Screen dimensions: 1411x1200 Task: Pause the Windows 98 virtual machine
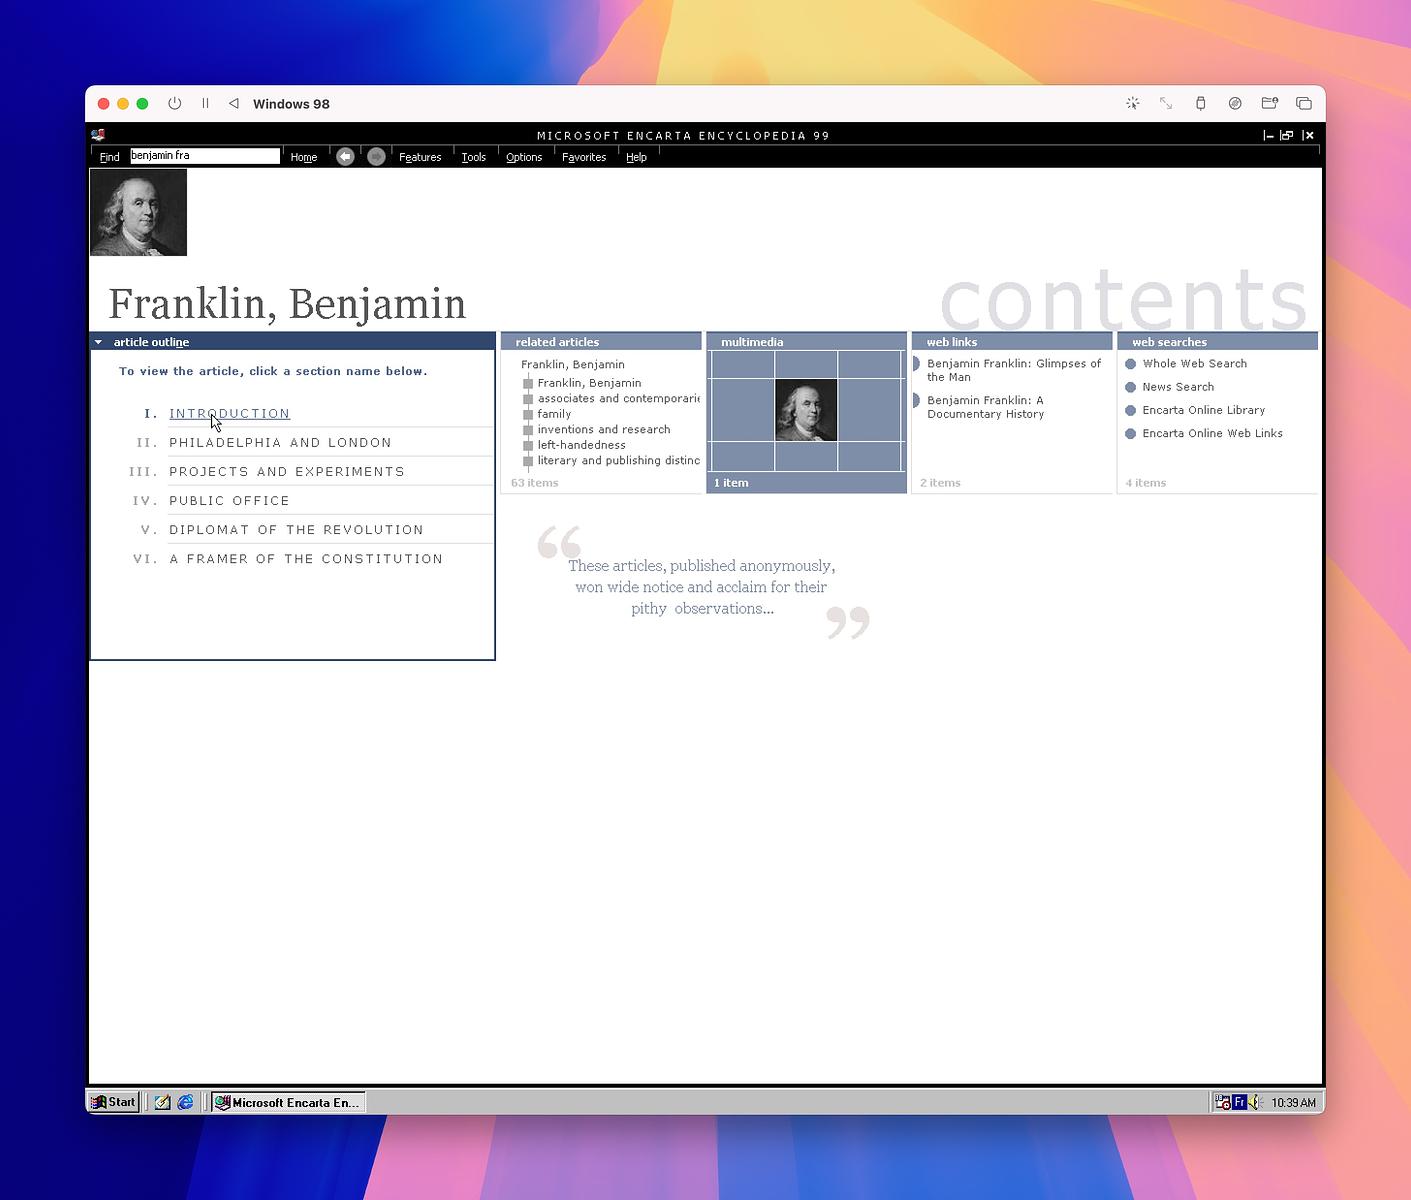pos(205,104)
